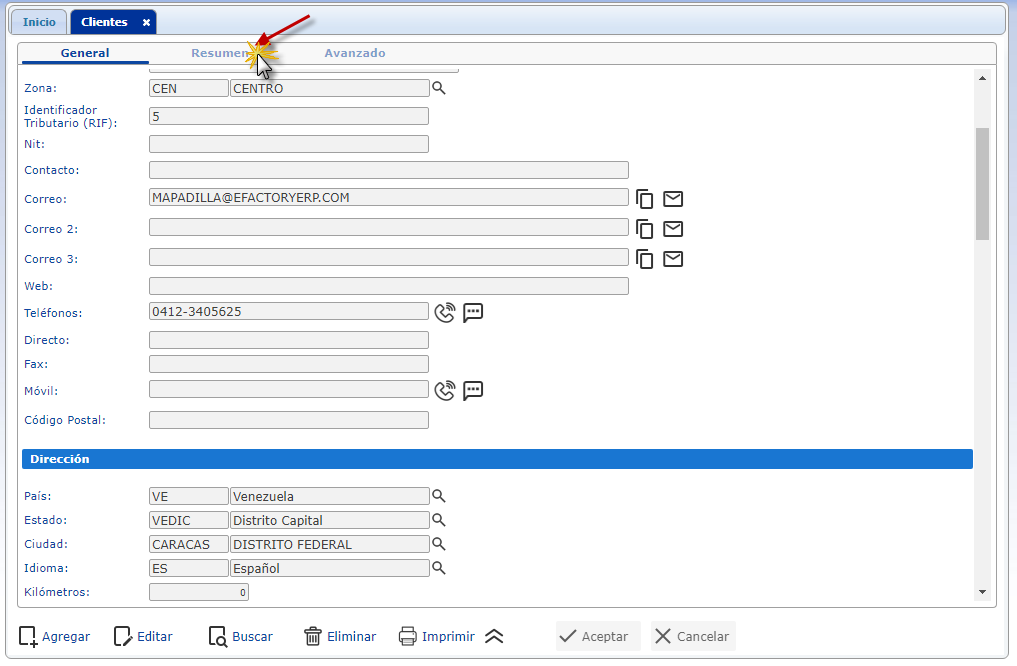Screen dimensions: 1017x666
Task: Search País with the magnifier icon
Action: pos(439,496)
